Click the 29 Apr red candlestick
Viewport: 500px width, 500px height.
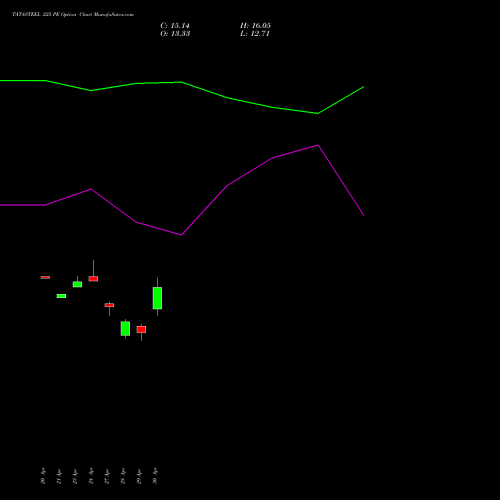pyautogui.click(x=141, y=329)
